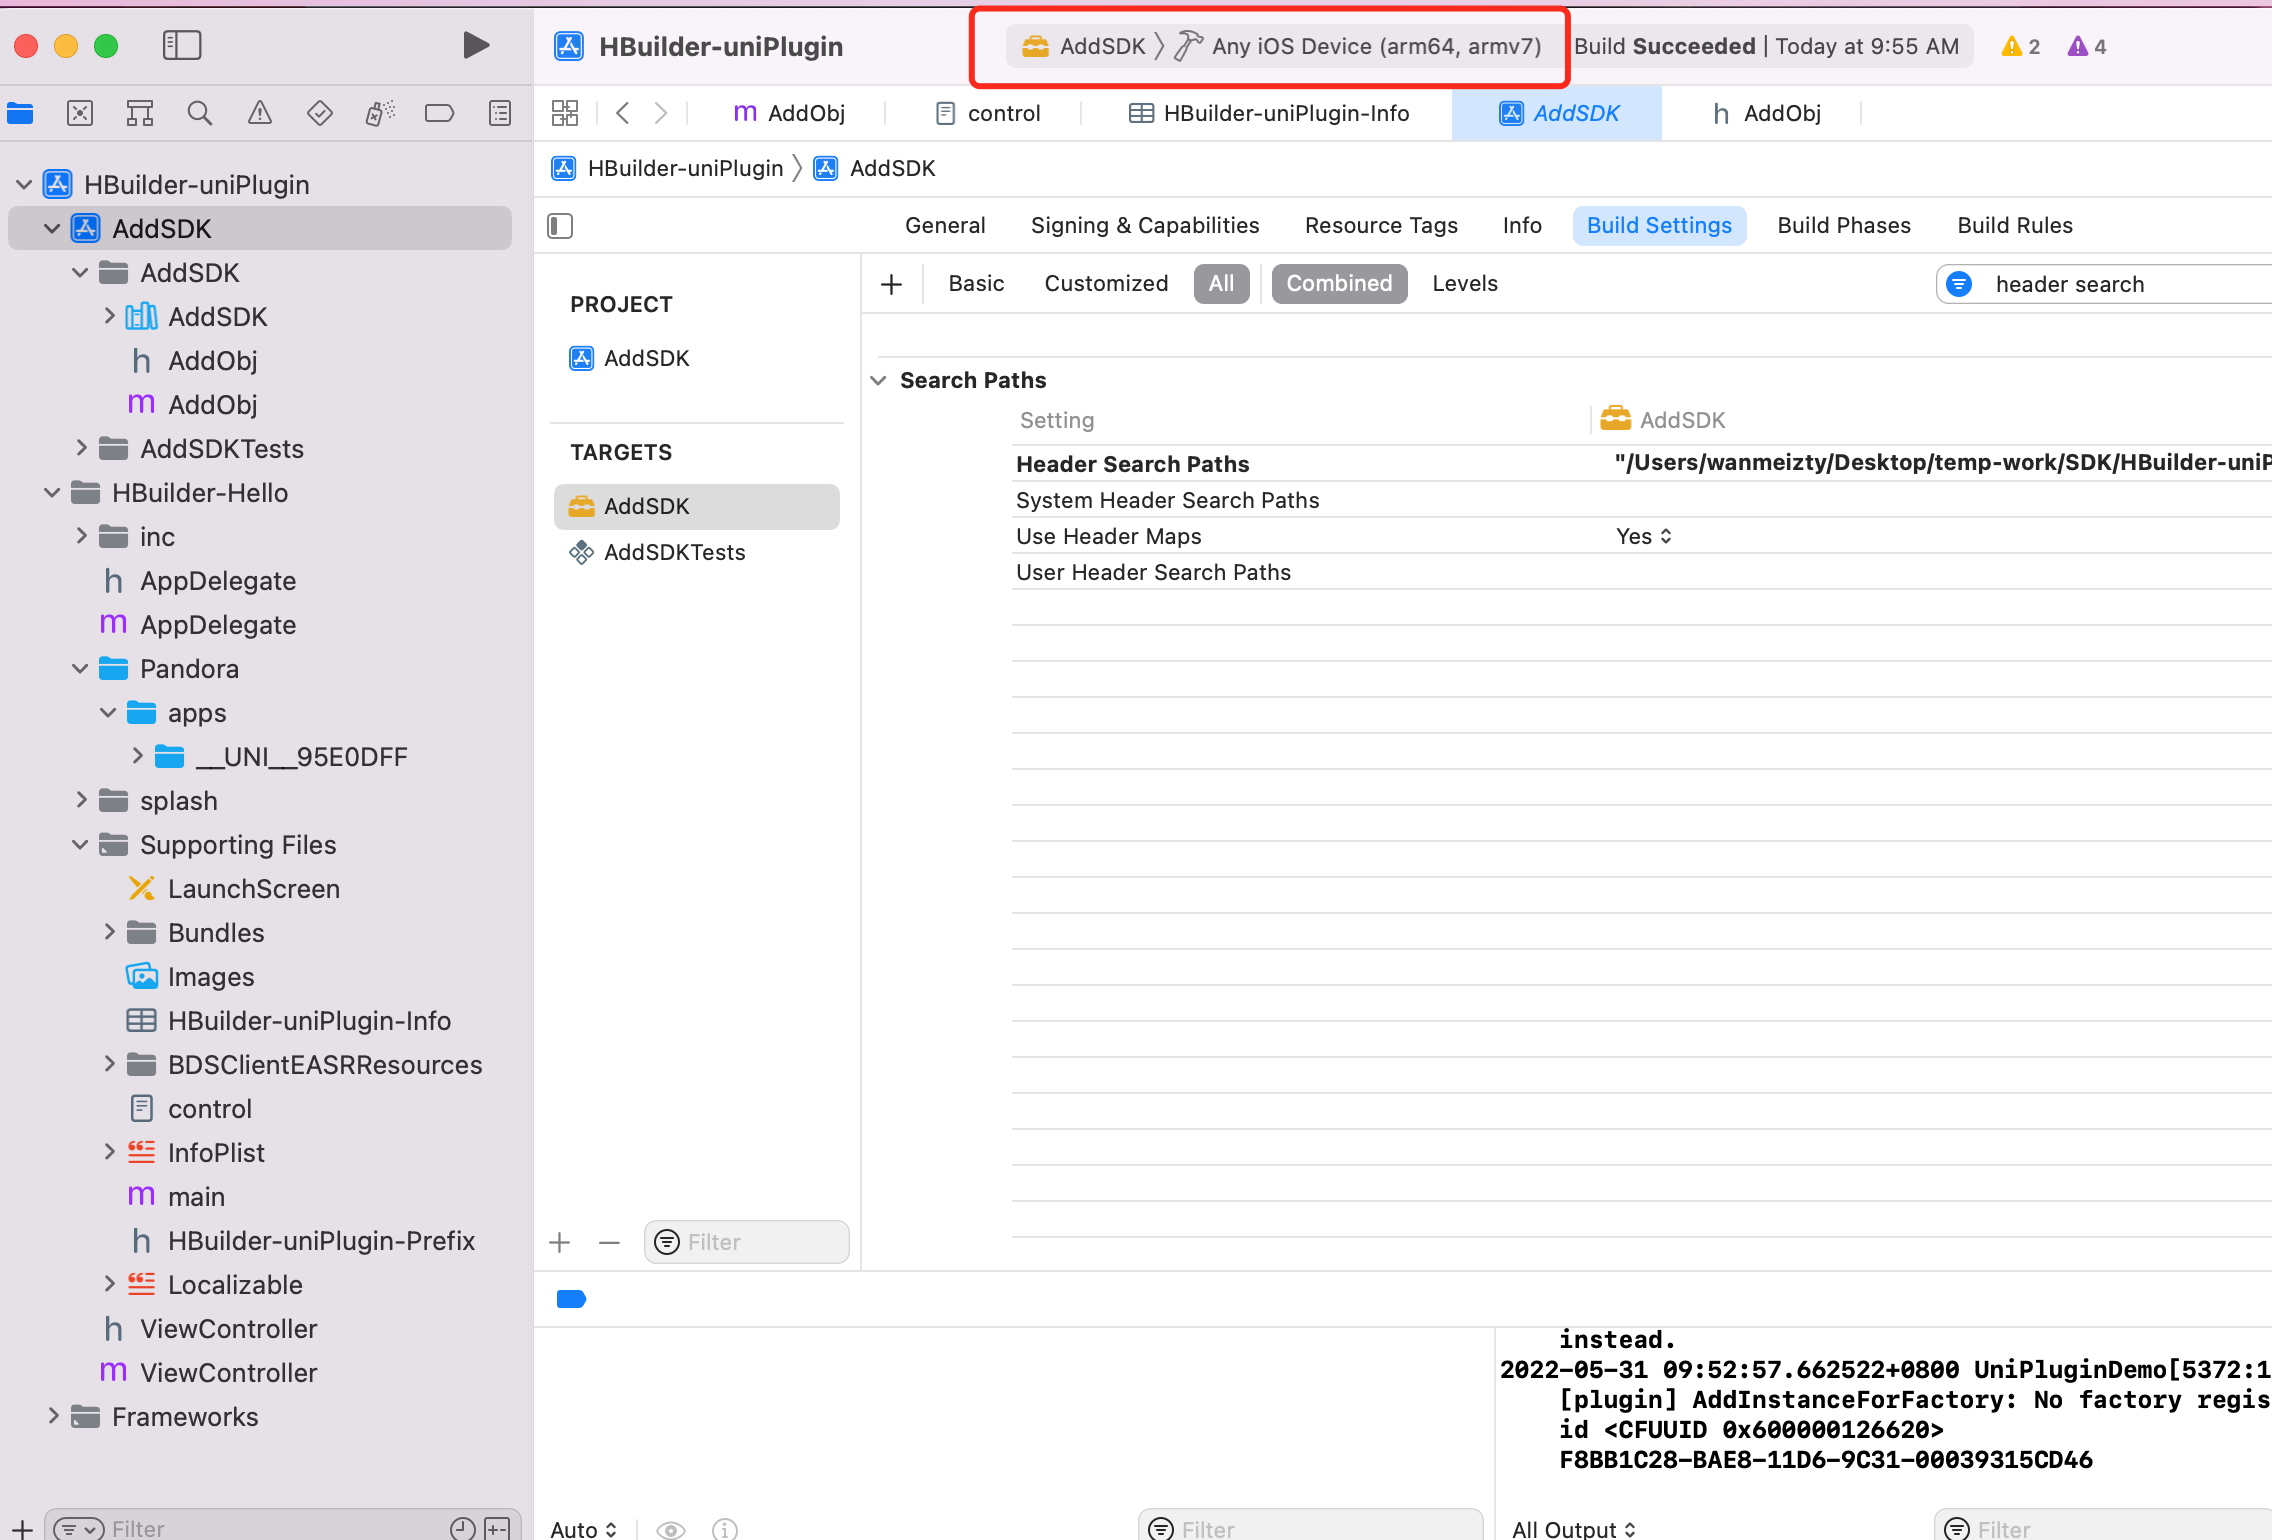Collapse the Search Paths section

(878, 381)
